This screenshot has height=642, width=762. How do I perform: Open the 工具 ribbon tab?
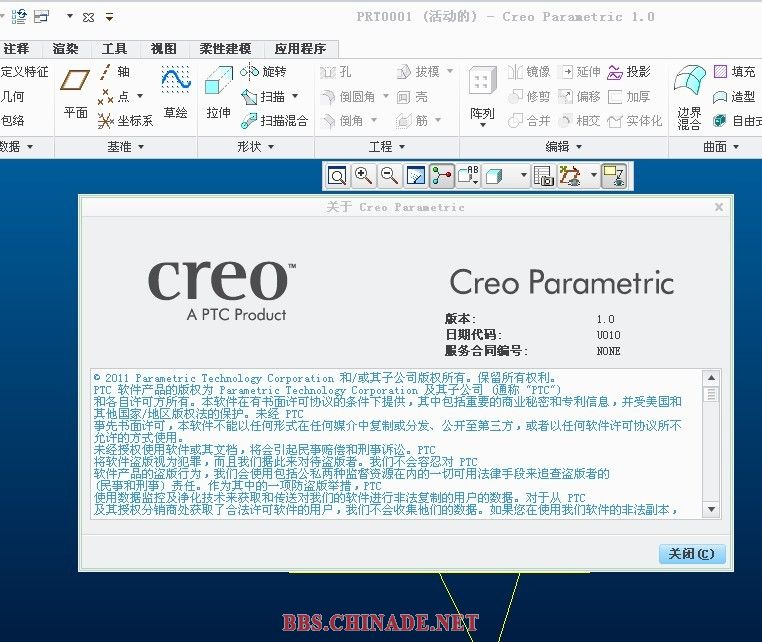point(115,49)
